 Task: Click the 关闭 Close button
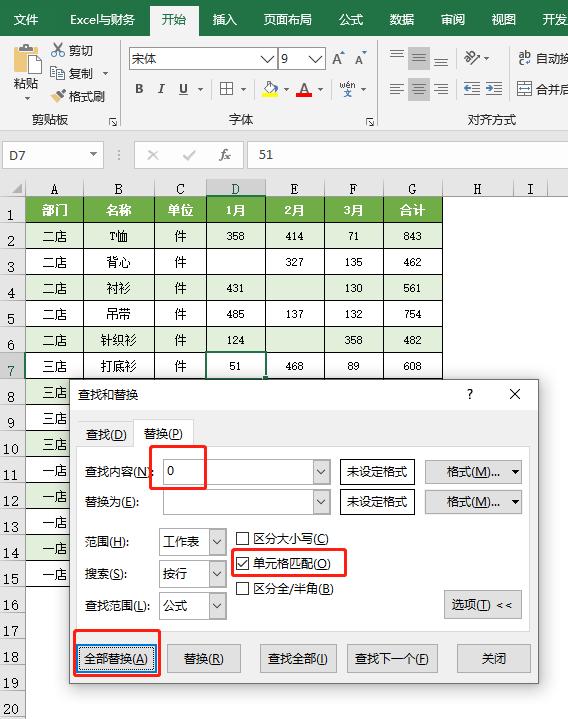click(494, 658)
